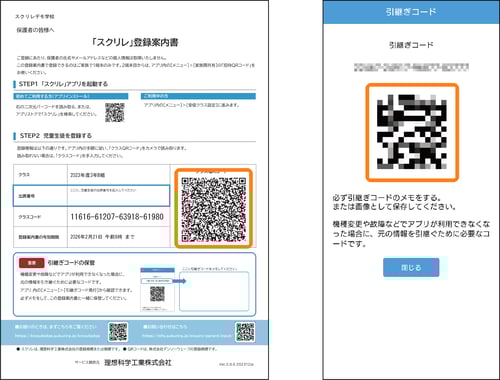Click the 引継ぎコードの保管 heading
This screenshot has height=380, width=500.
pyautogui.click(x=71, y=263)
